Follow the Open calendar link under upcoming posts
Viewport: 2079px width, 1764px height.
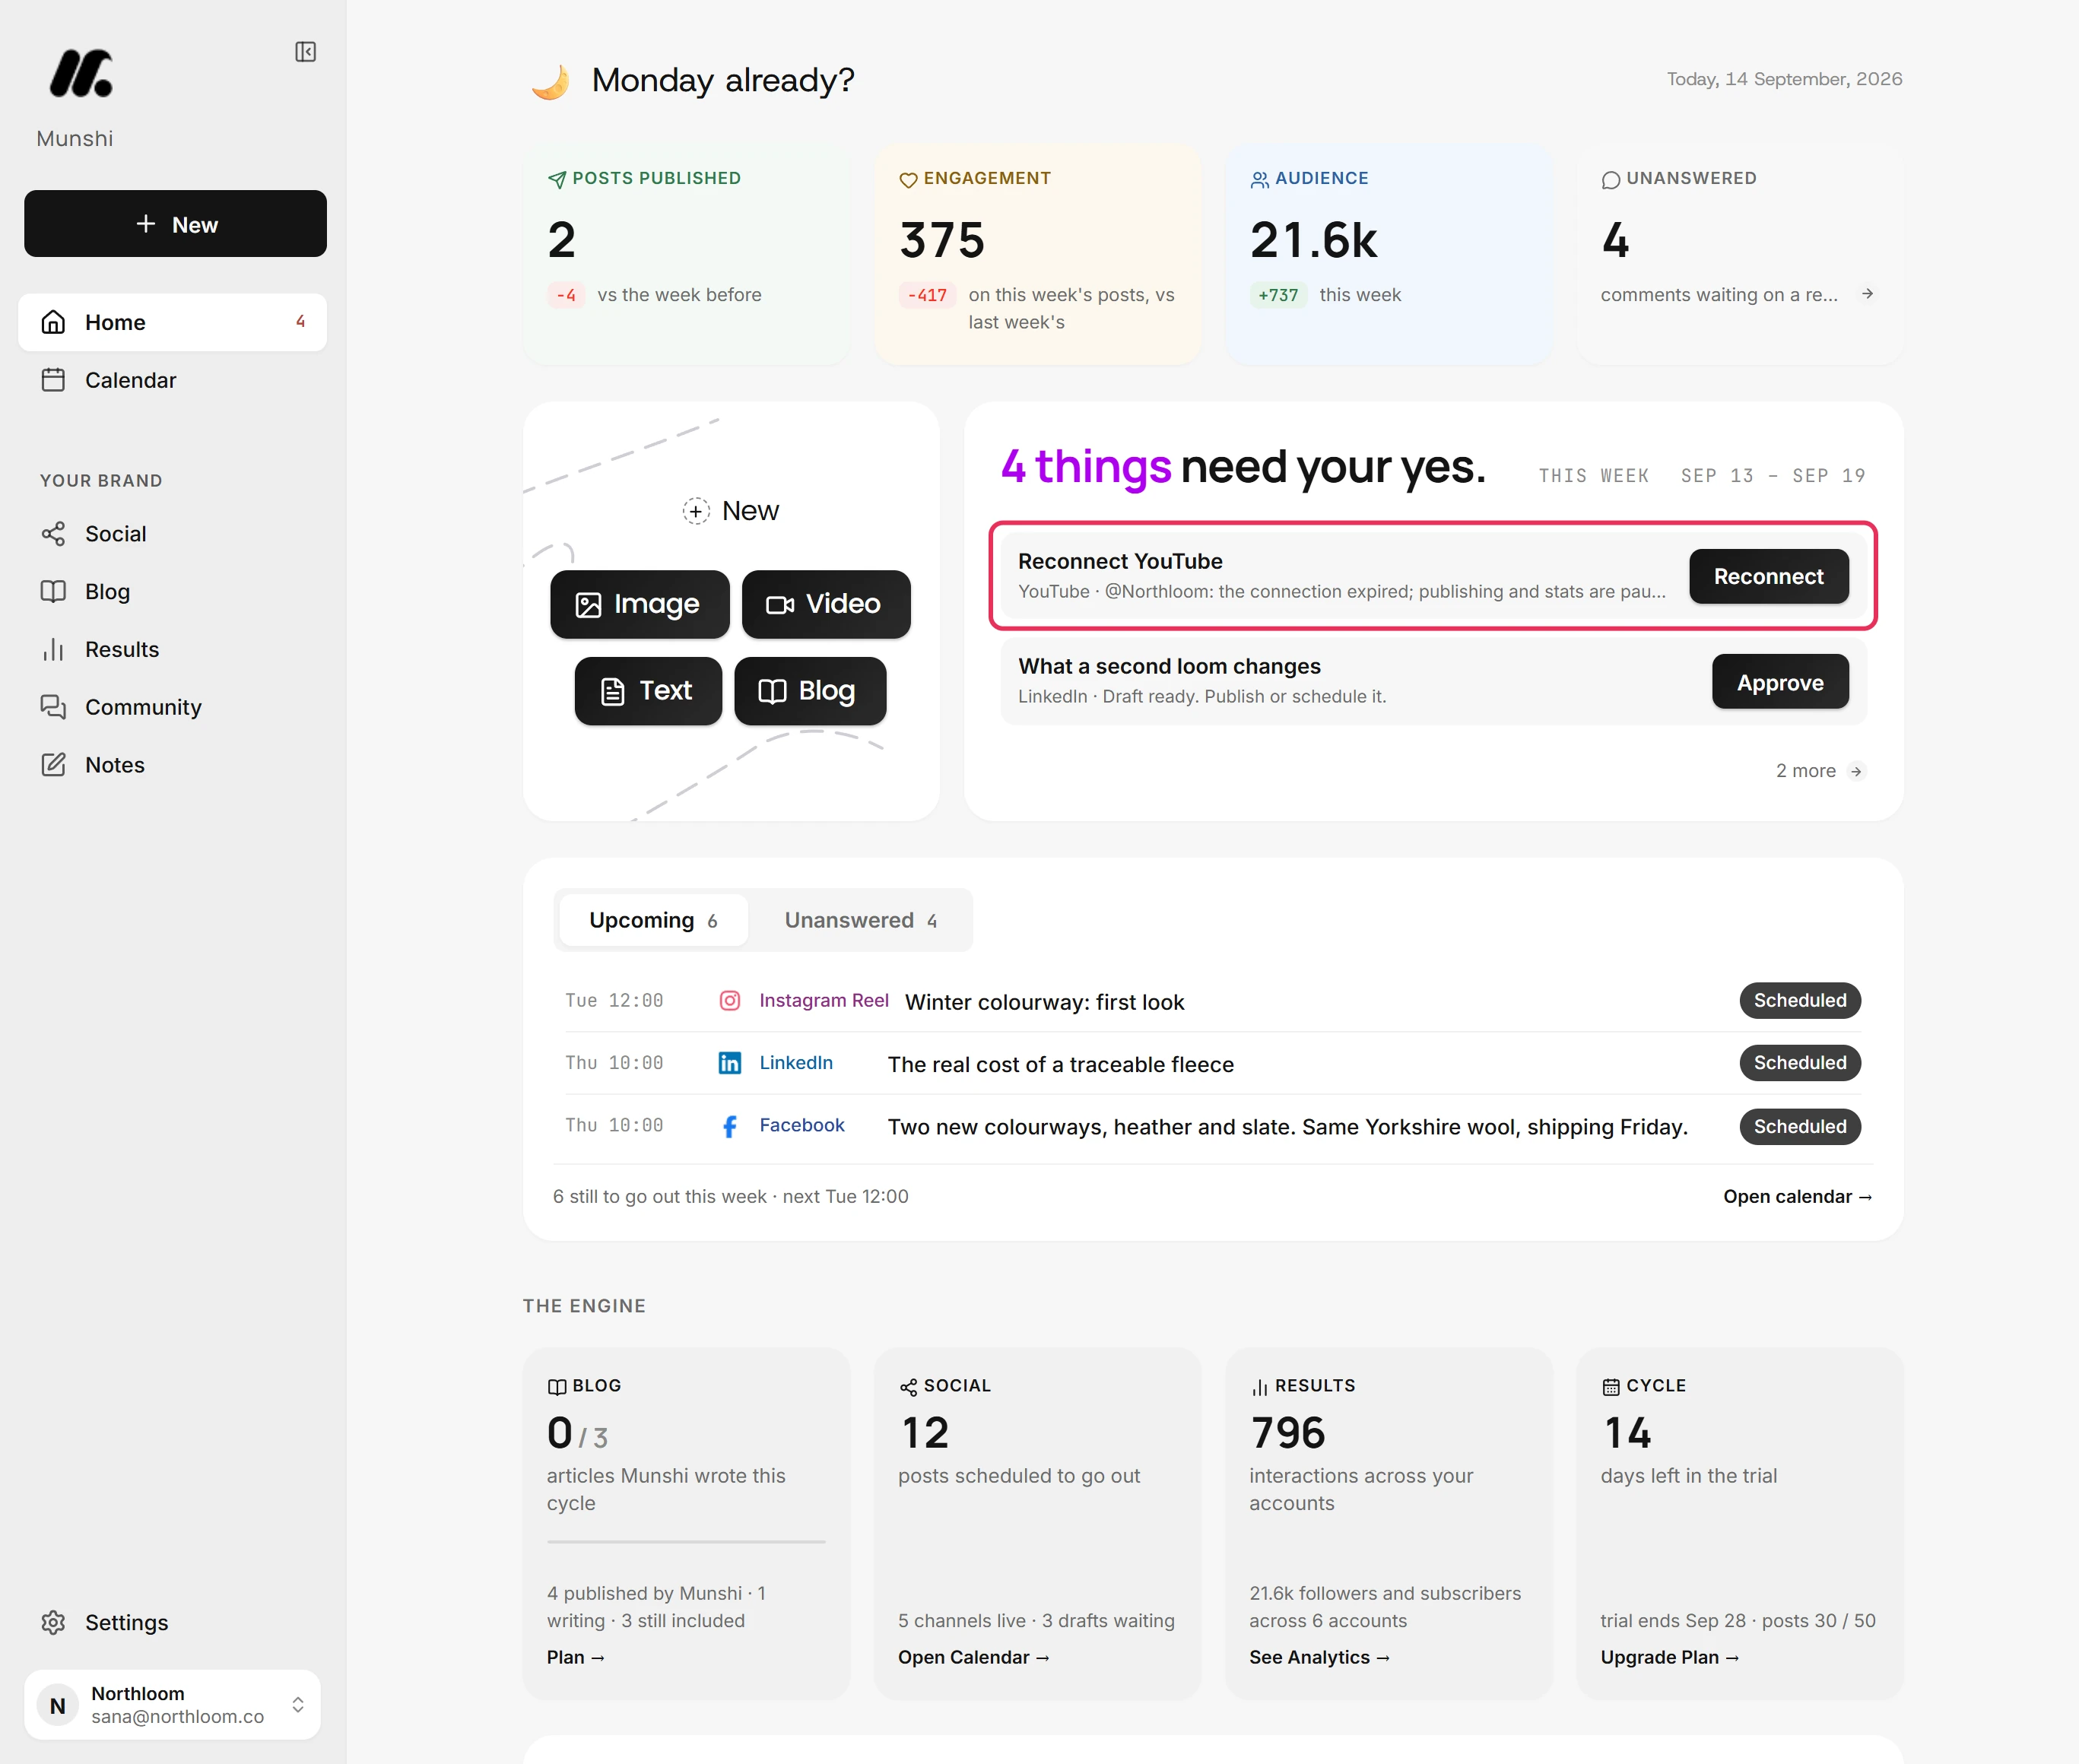point(1797,1197)
